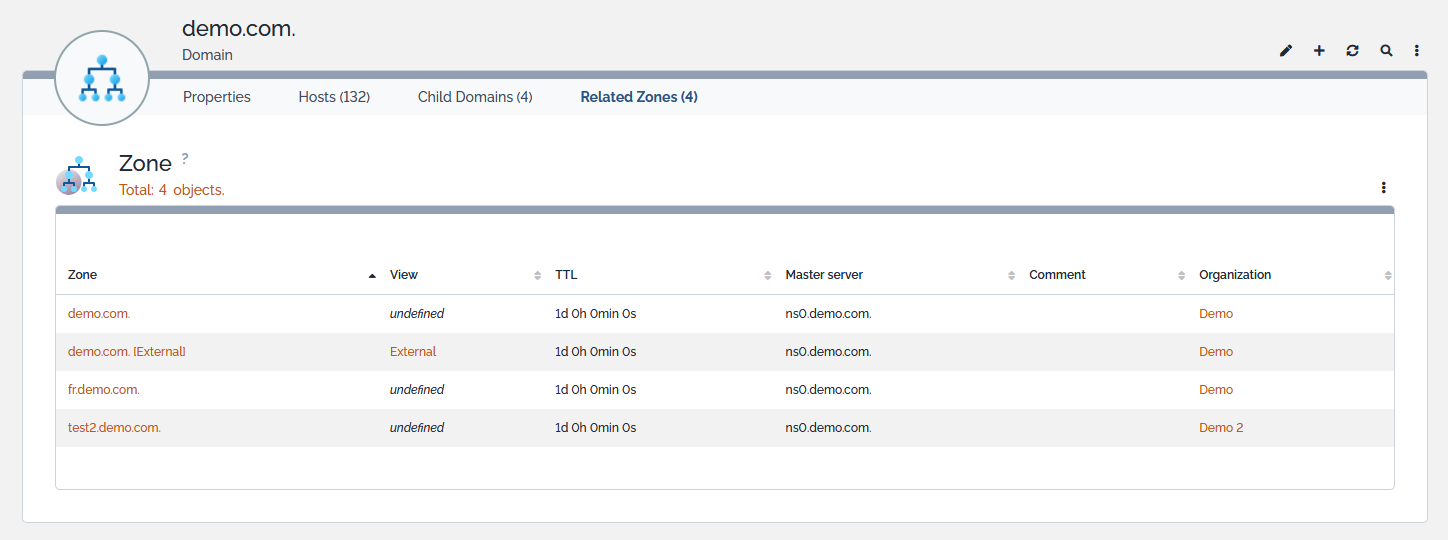Click the plus icon to add object
The image size is (1448, 540).
pos(1319,51)
